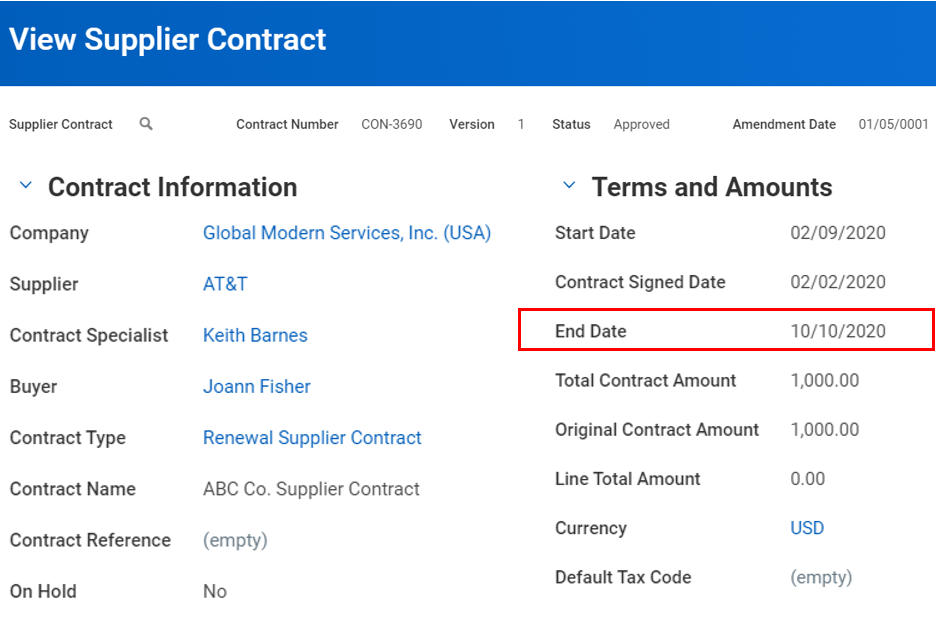Click contract number CON-3690
Screen dimensions: 937x622
pyautogui.click(x=391, y=125)
